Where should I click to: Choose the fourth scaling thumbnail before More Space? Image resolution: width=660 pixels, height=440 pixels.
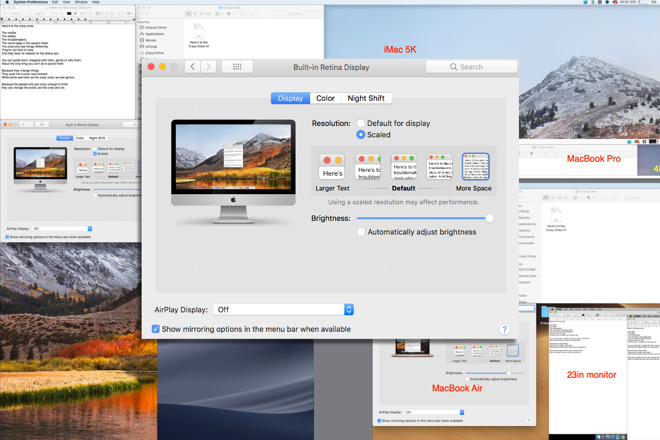(x=439, y=167)
